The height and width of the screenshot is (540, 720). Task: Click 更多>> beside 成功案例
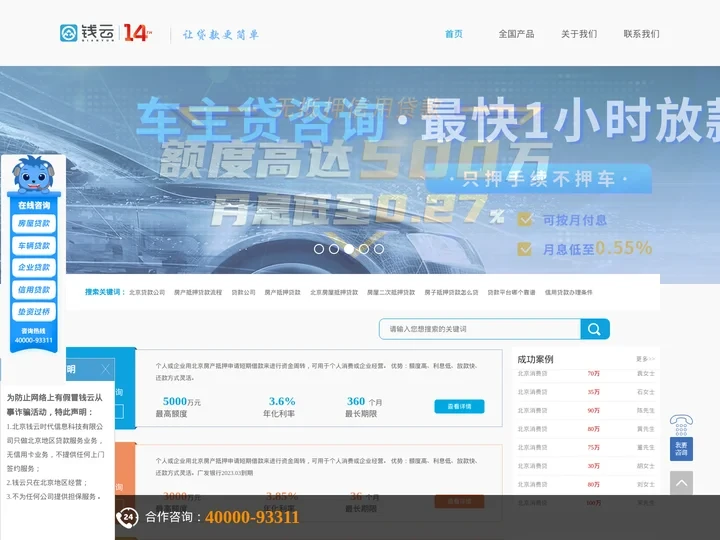coord(645,359)
